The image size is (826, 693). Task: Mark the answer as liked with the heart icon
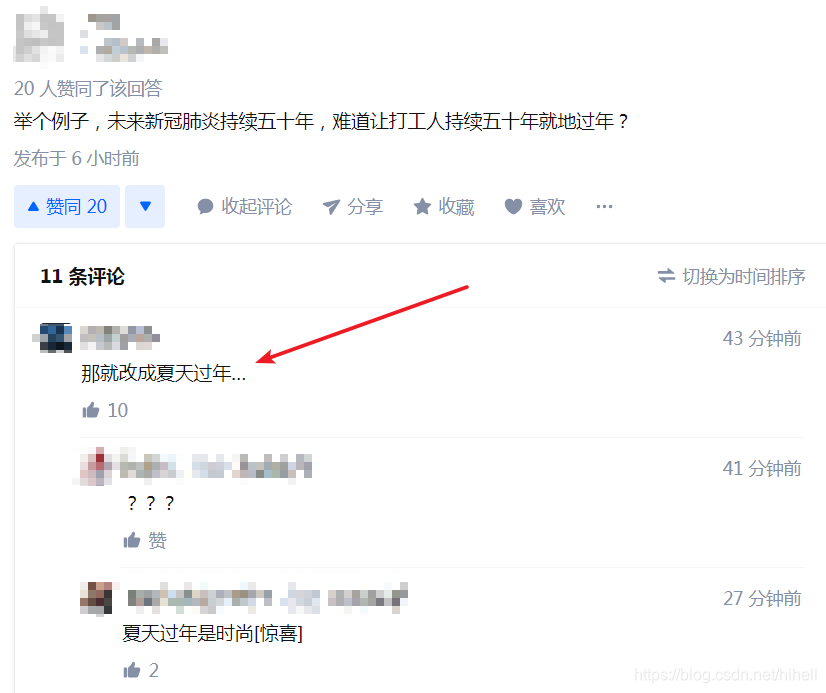coord(513,206)
